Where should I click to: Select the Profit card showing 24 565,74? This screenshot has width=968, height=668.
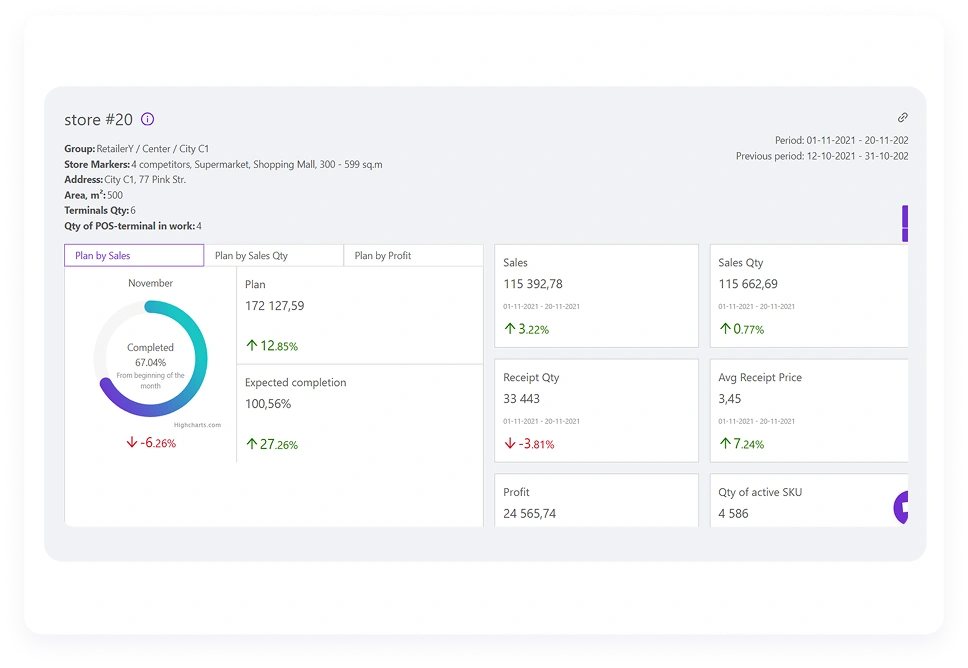point(596,501)
